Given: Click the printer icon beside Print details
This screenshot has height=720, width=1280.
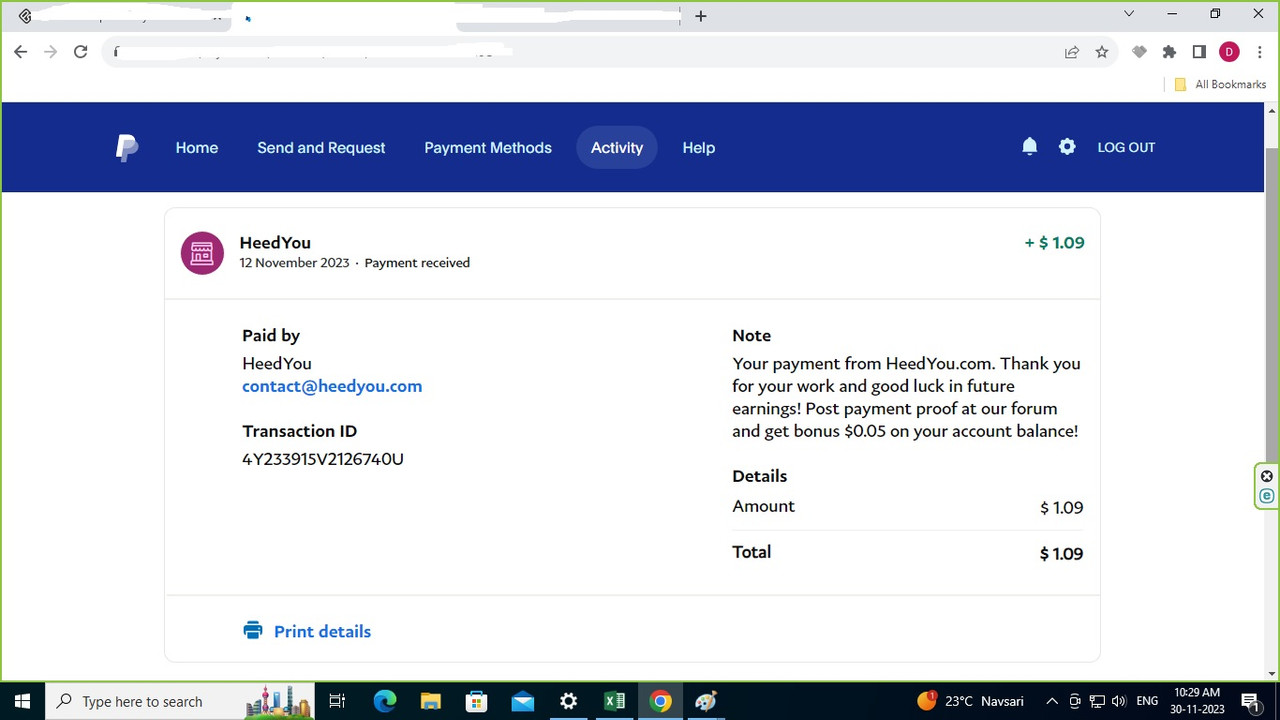Looking at the screenshot, I should pos(253,631).
